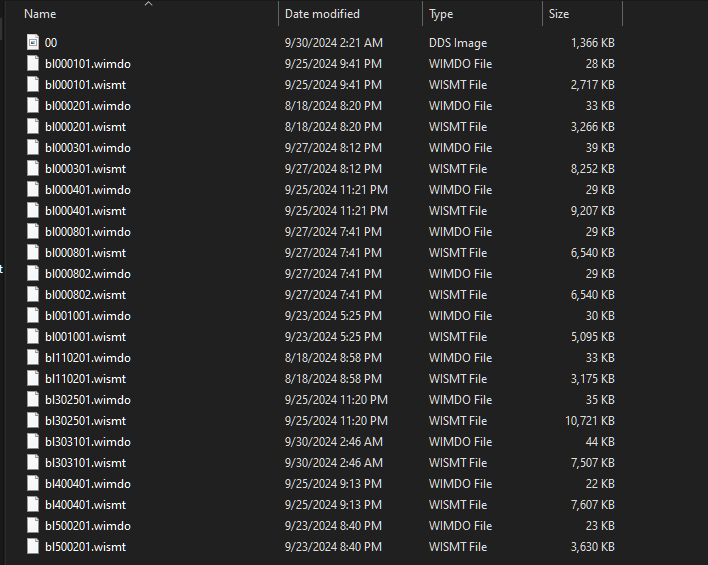Click the file icon of bl000401.wimdo

click(33, 190)
